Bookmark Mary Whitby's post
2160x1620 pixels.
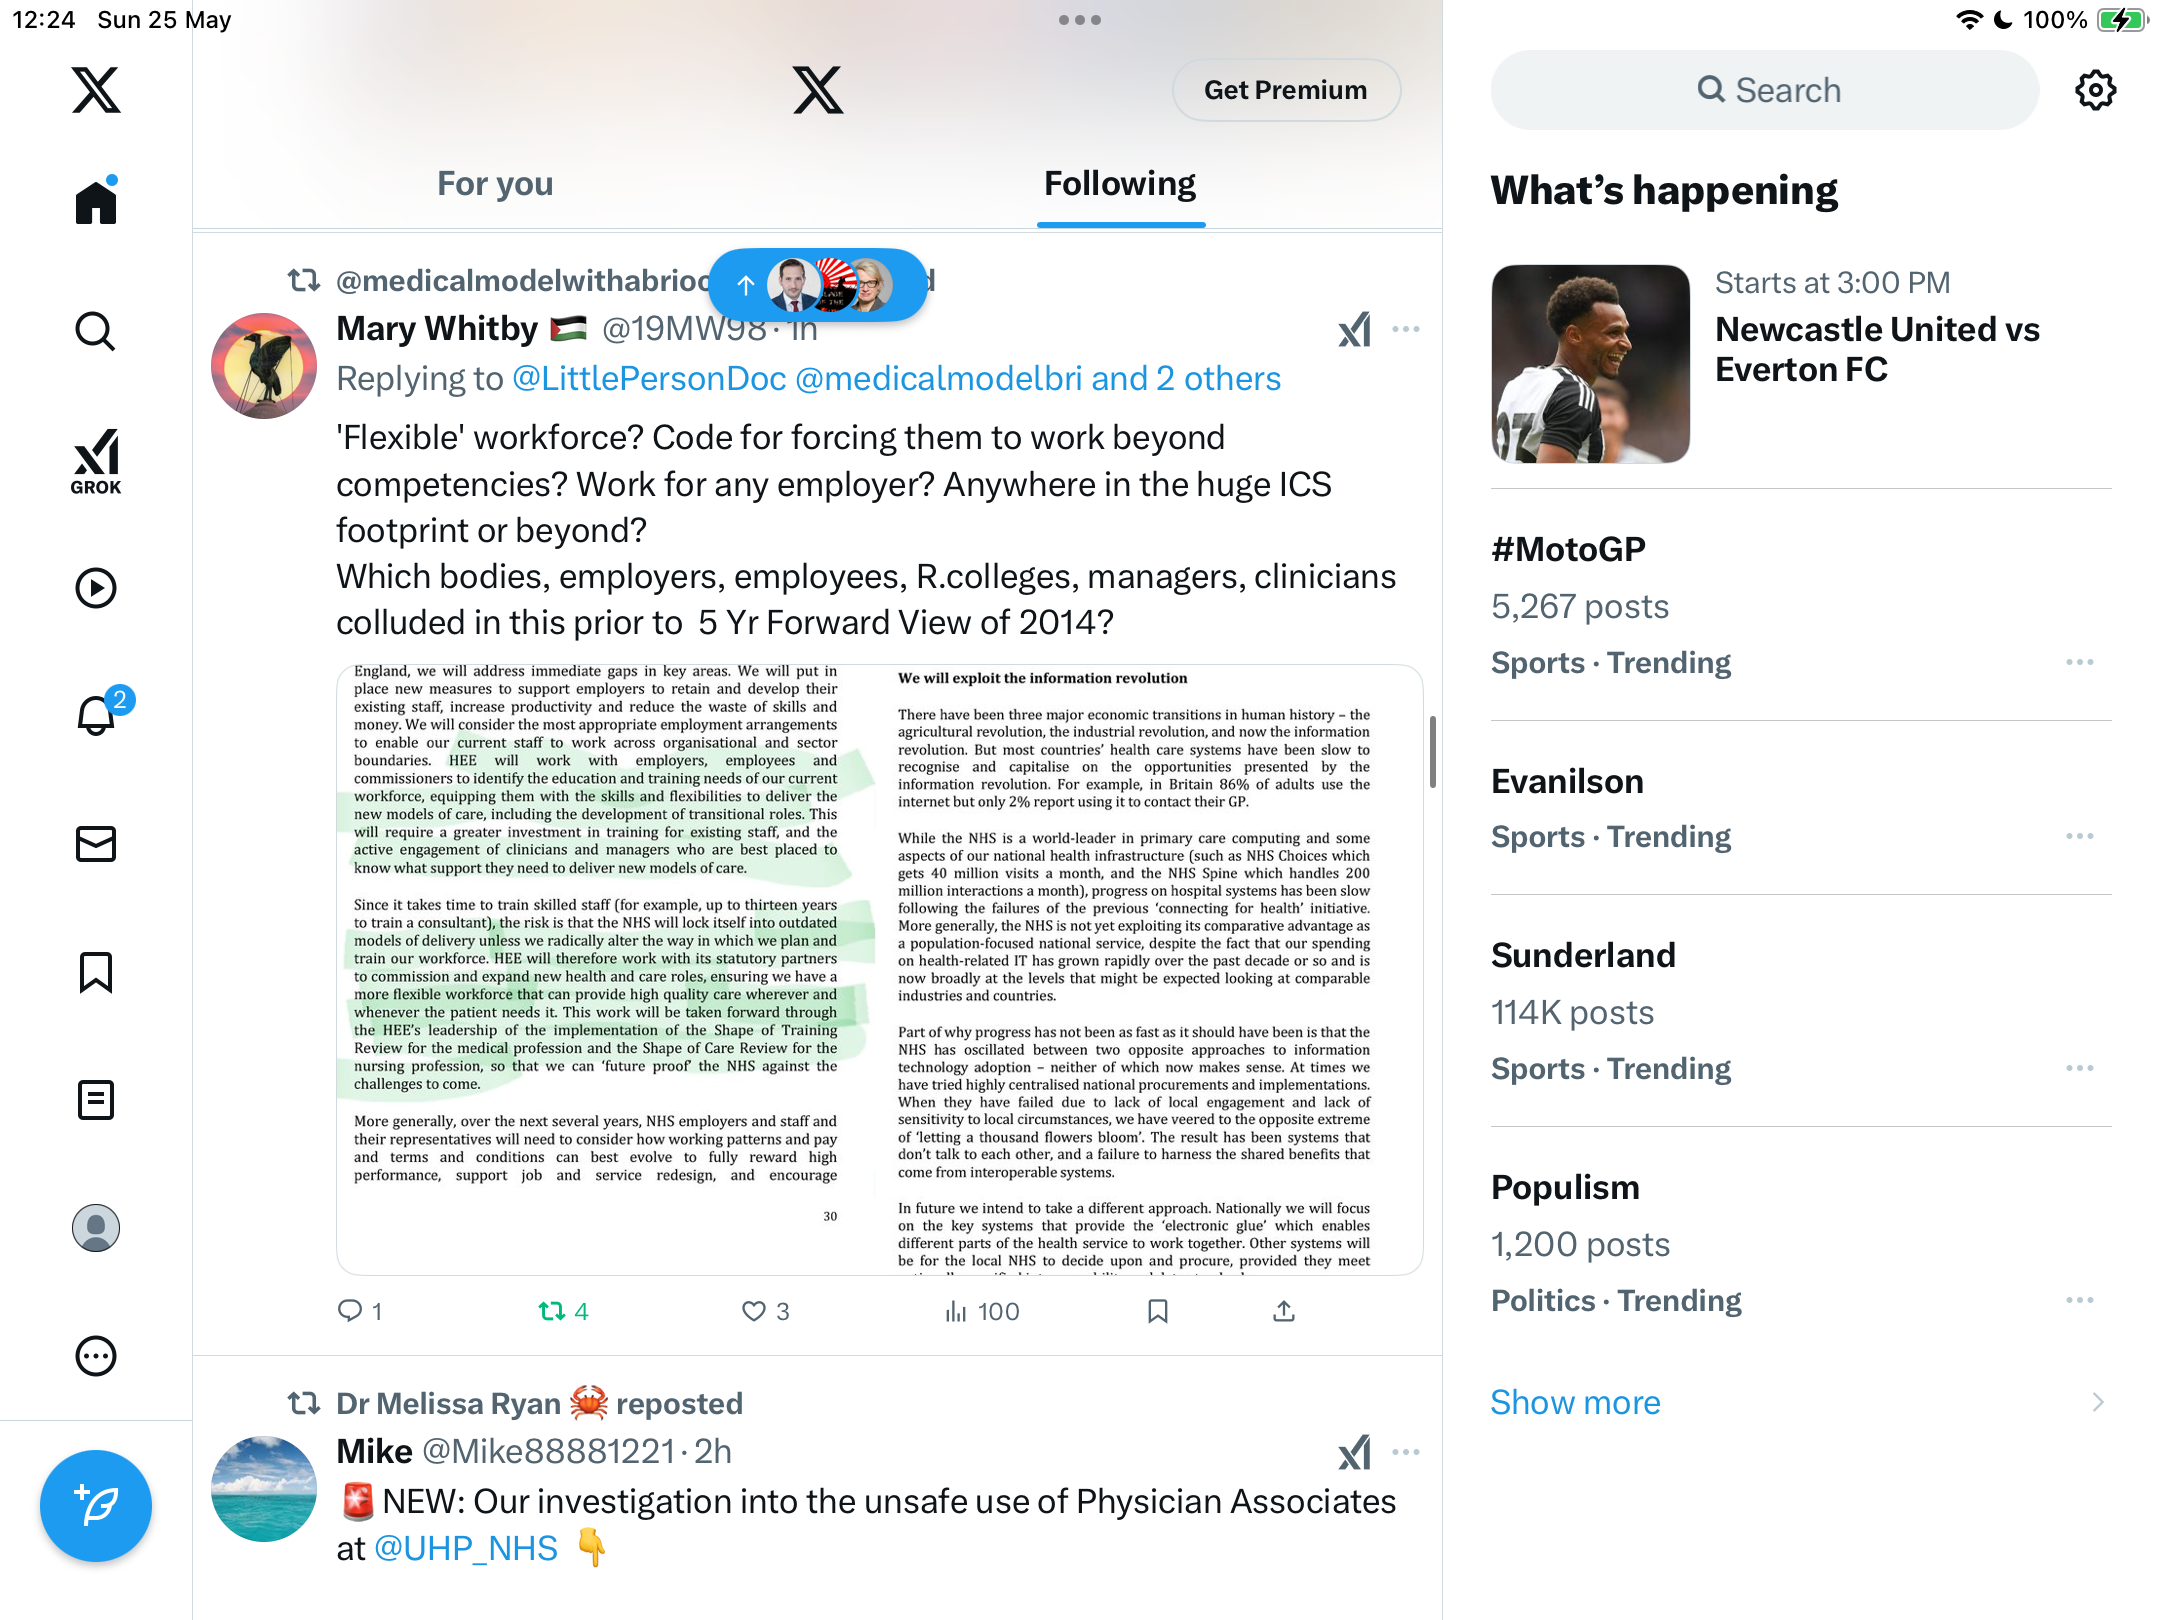[x=1158, y=1311]
